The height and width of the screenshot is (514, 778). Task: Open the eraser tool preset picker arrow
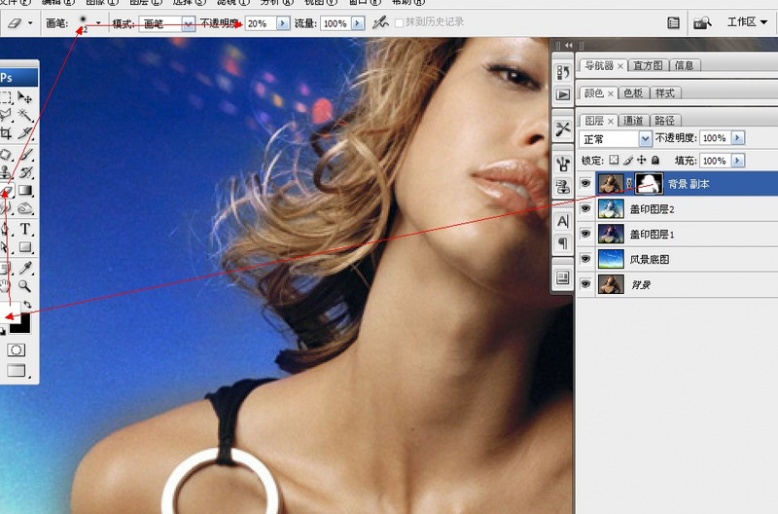pyautogui.click(x=30, y=23)
